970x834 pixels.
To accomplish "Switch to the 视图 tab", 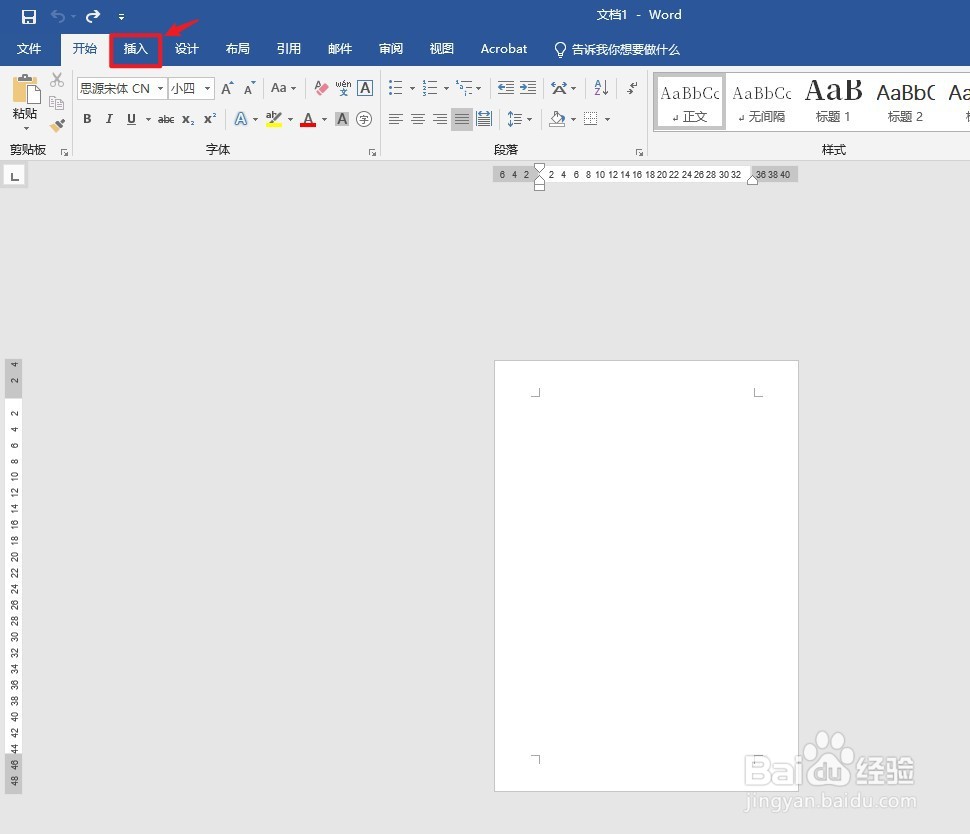I will tap(442, 49).
